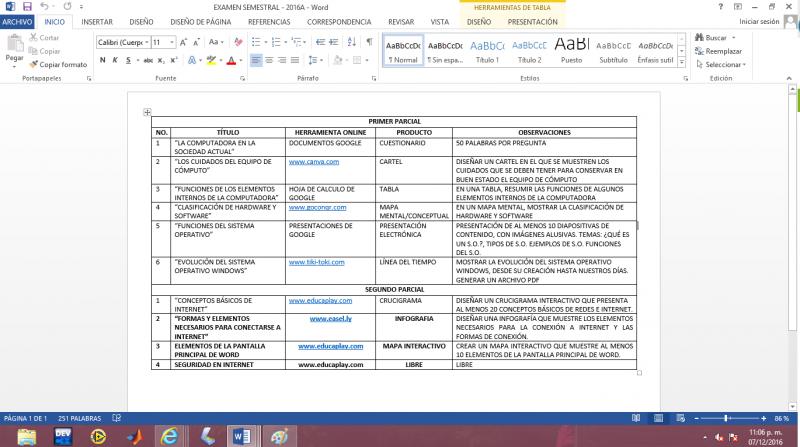Center align text
800x447 pixels.
click(x=269, y=60)
